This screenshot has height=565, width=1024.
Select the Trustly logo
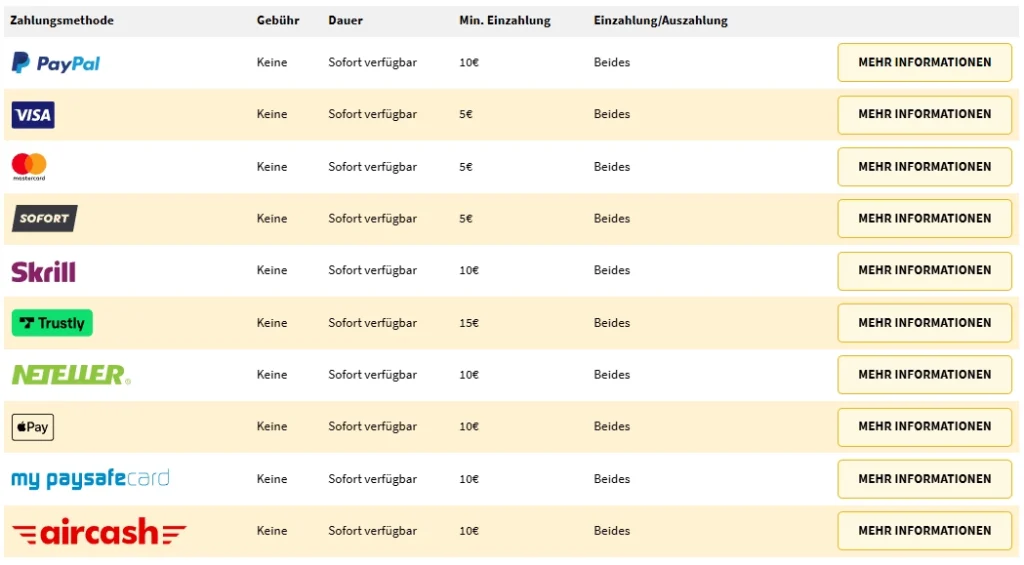point(52,323)
